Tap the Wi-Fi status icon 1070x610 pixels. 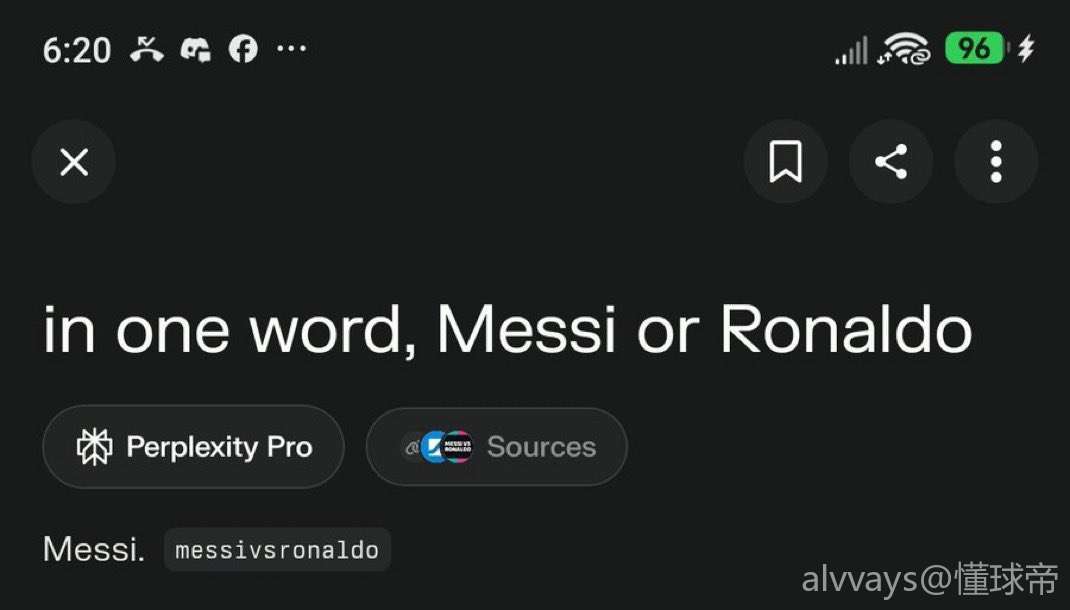click(x=905, y=49)
